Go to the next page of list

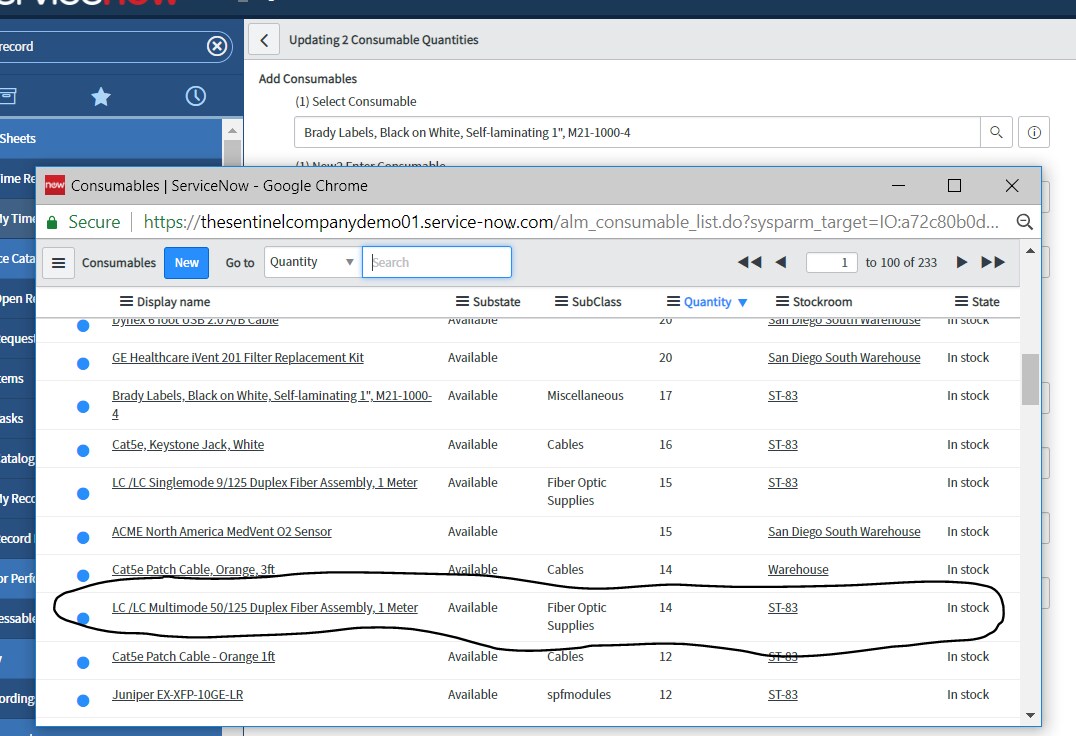point(961,262)
